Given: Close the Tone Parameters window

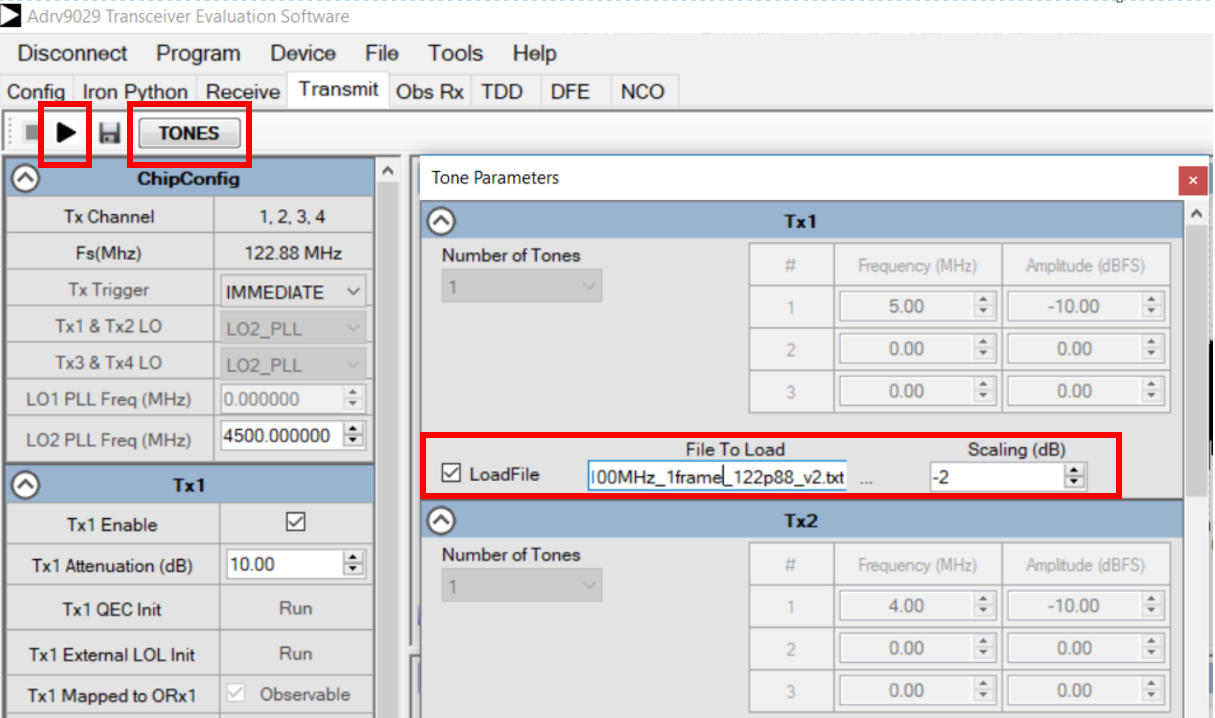Looking at the screenshot, I should pos(1192,181).
